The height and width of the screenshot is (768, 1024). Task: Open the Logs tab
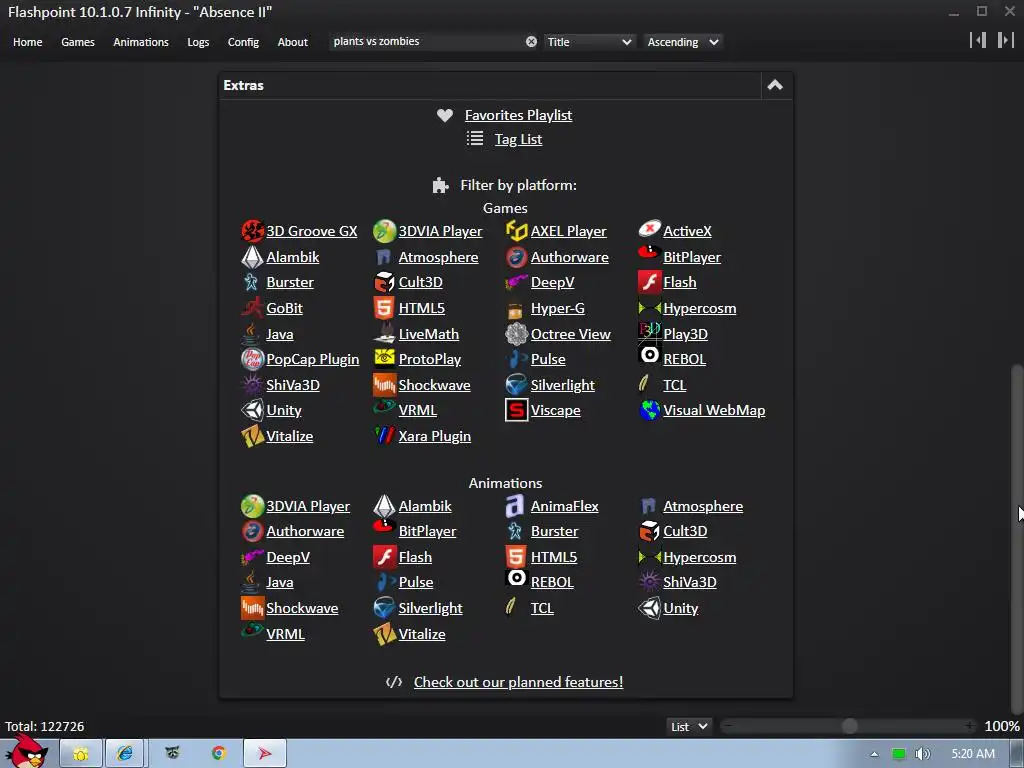tap(198, 42)
